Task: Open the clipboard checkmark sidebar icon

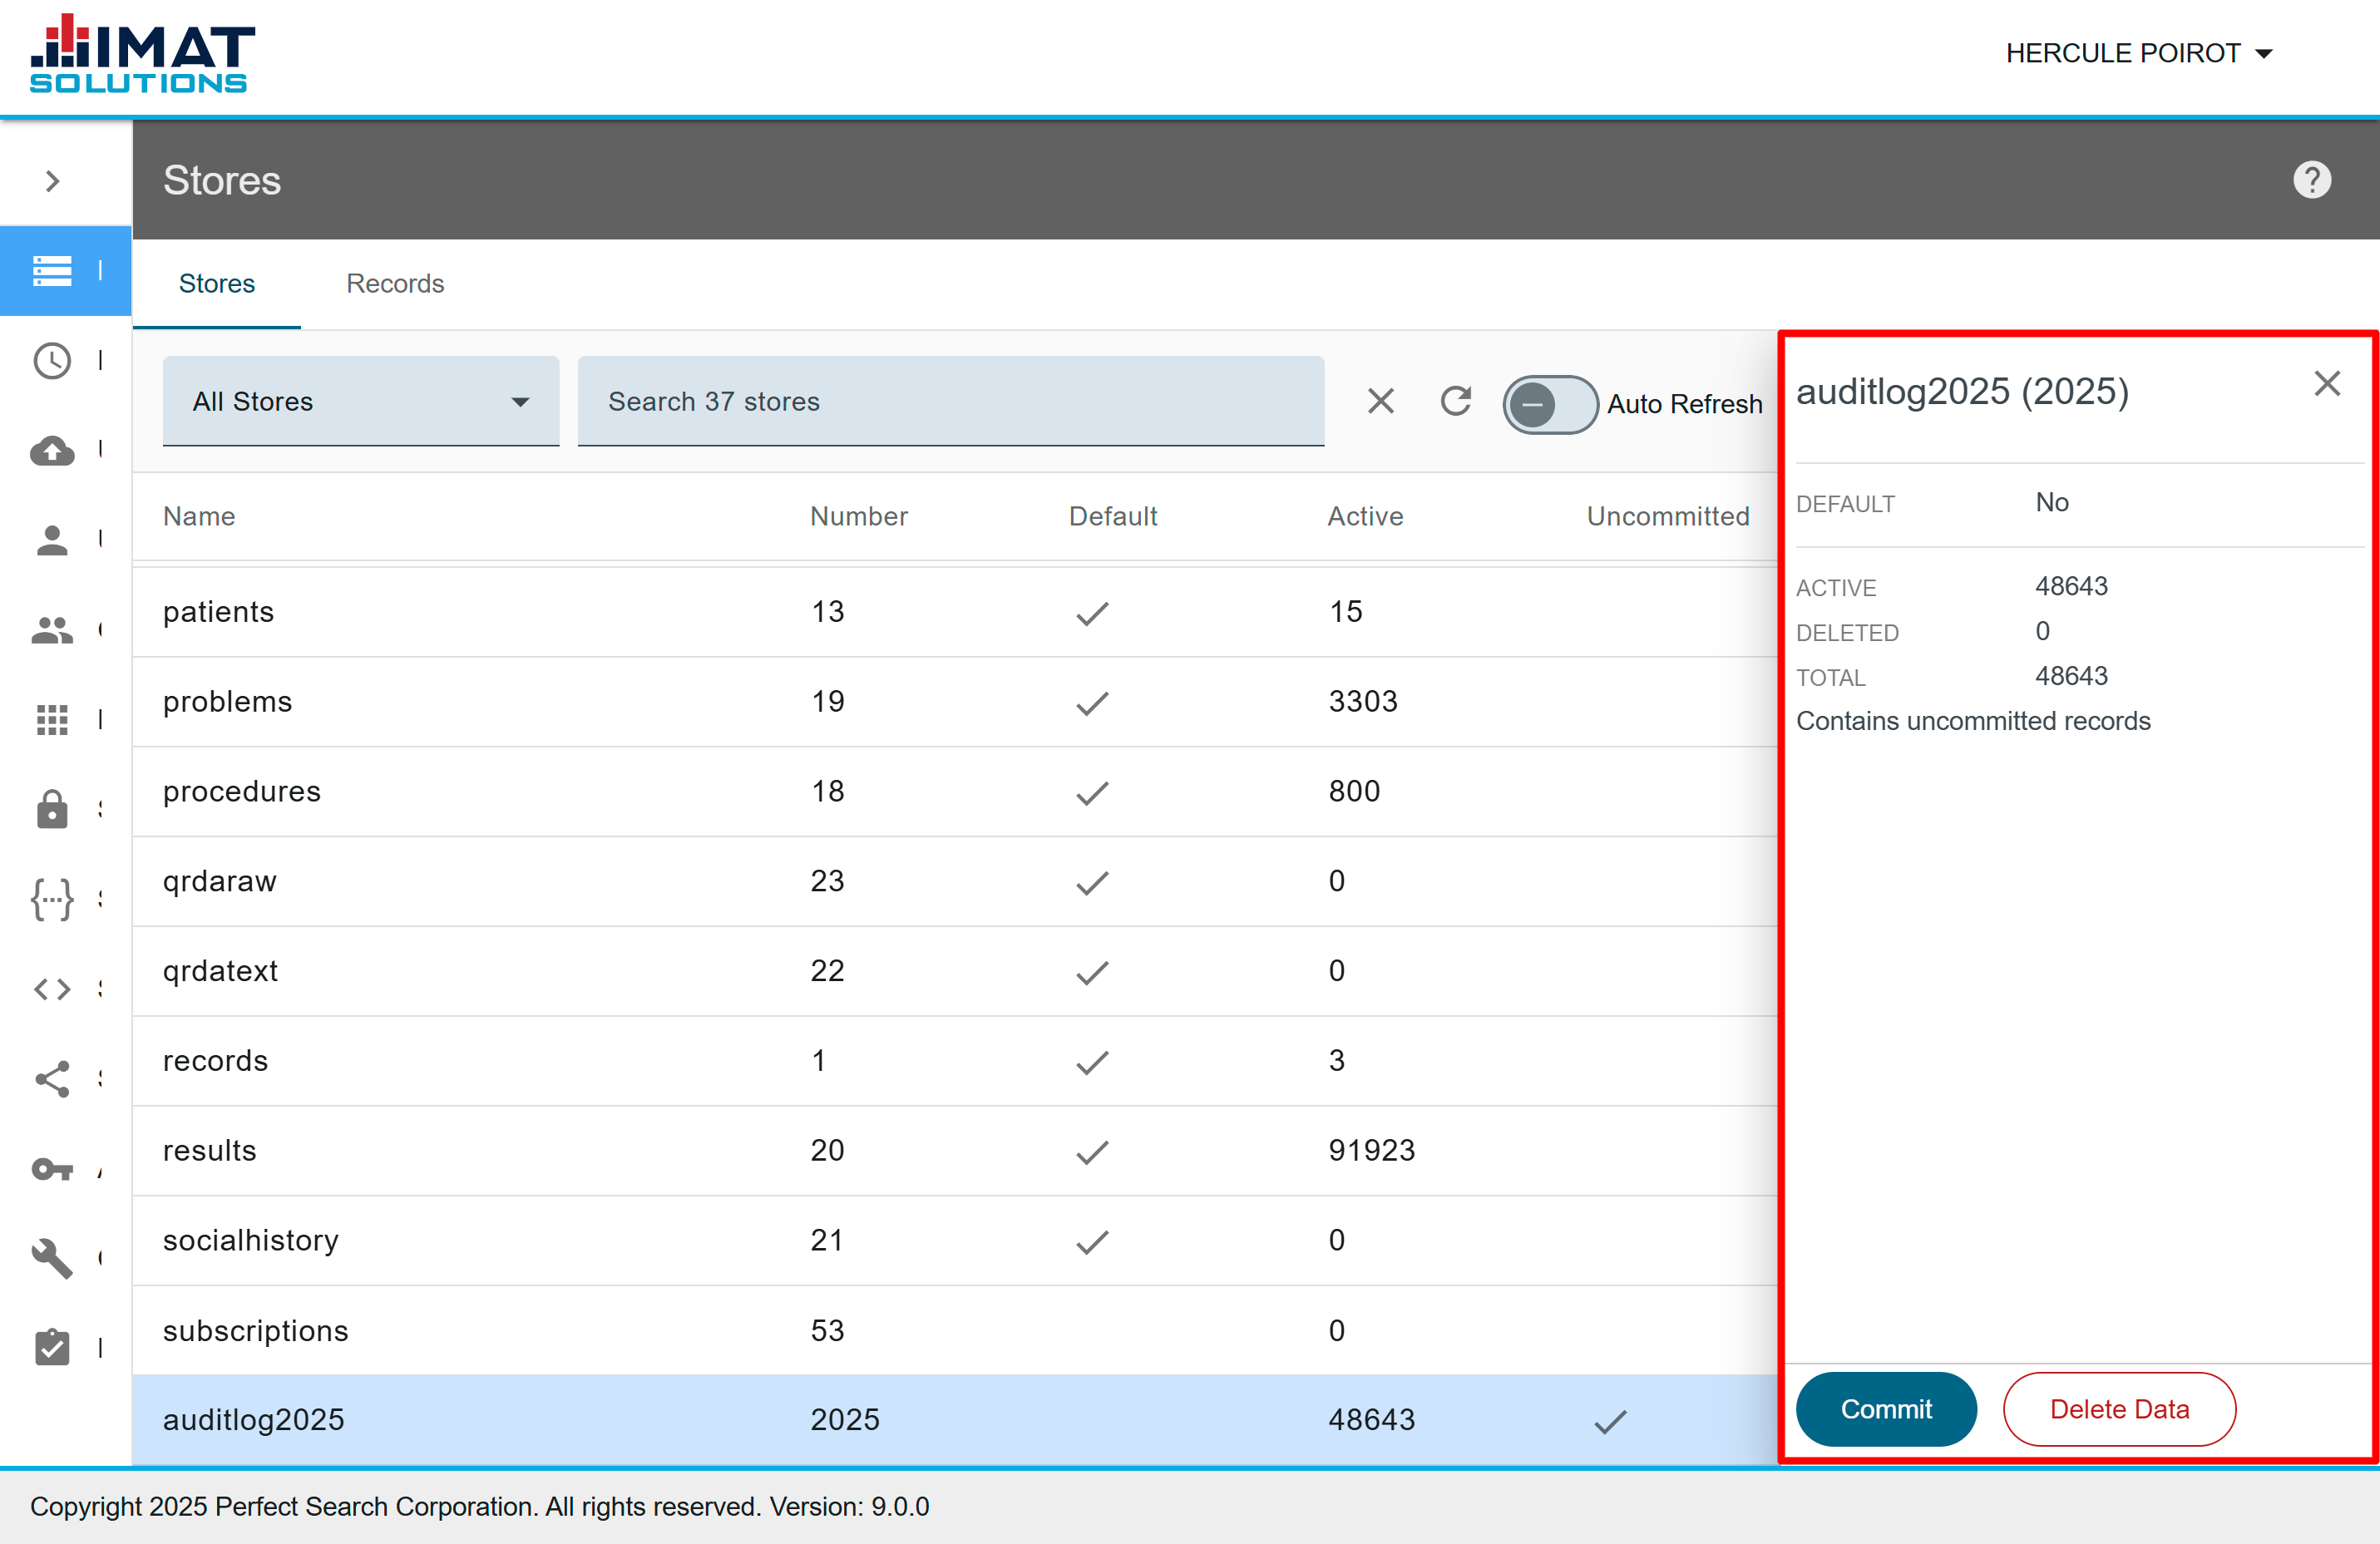Action: click(x=52, y=1346)
